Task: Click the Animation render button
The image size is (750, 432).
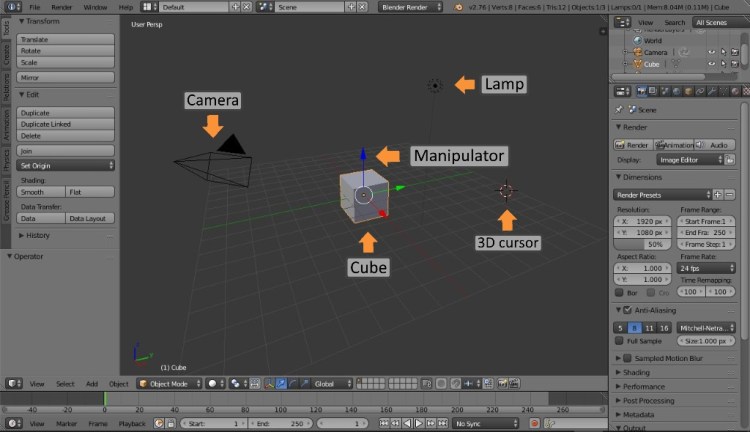Action: 675,144
